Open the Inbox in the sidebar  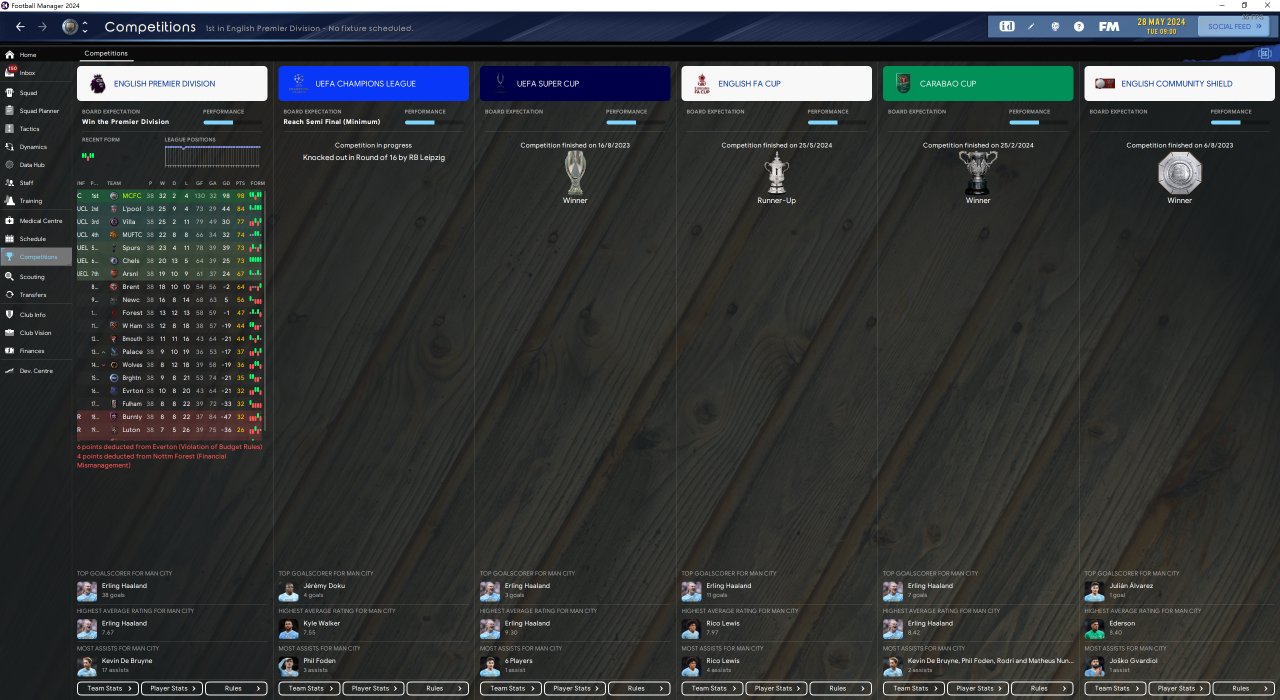pos(36,73)
